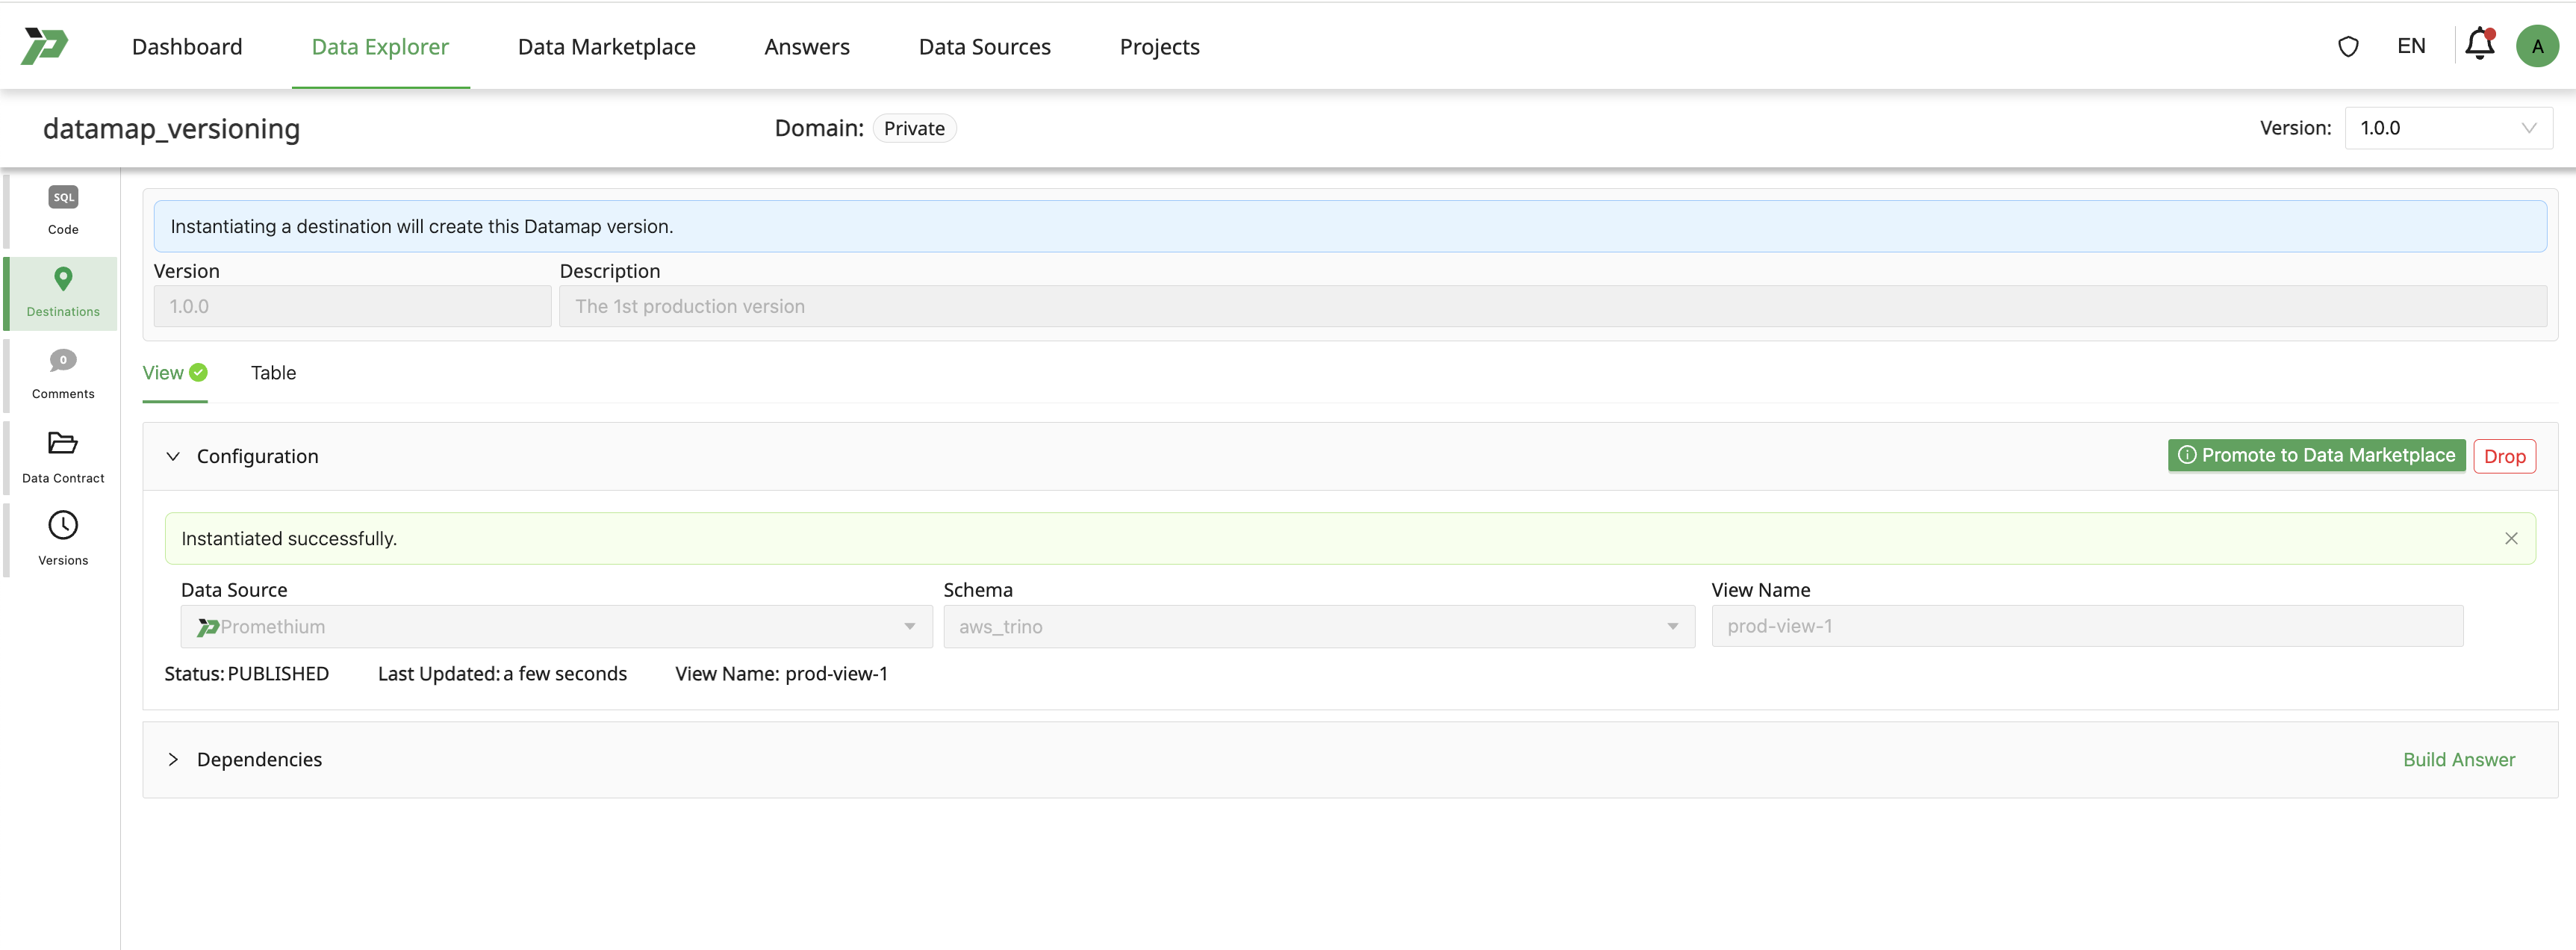Viewport: 2576px width, 950px height.
Task: Open the Version 1.0.0 dropdown
Action: click(x=2447, y=128)
